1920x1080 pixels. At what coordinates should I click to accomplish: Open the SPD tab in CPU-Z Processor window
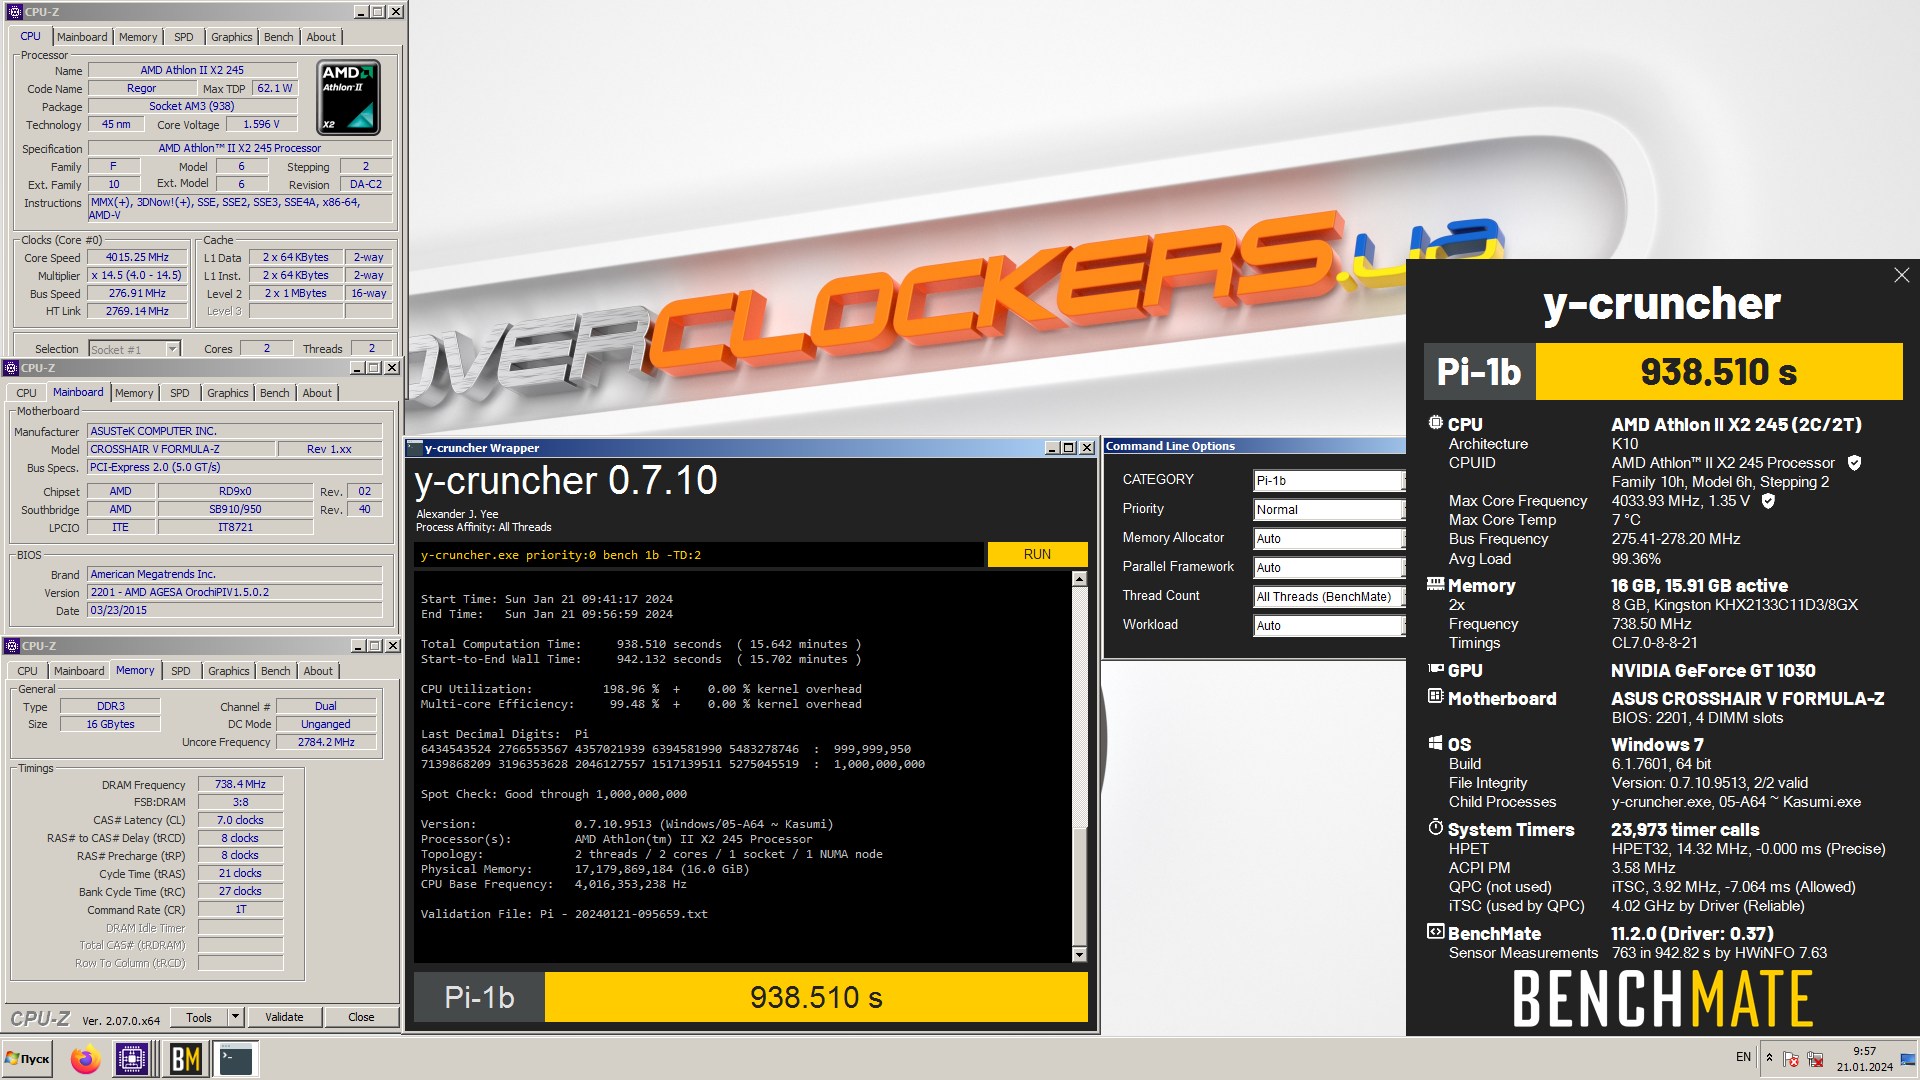pos(184,37)
